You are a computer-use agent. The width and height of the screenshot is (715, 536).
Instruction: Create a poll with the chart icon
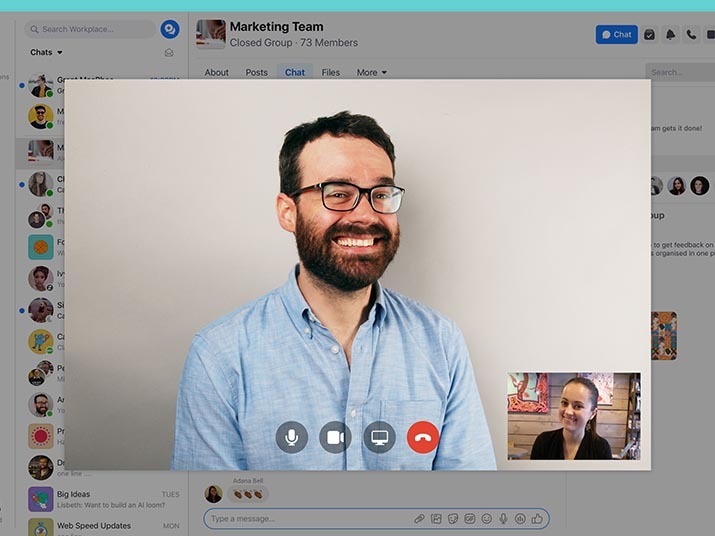(520, 519)
